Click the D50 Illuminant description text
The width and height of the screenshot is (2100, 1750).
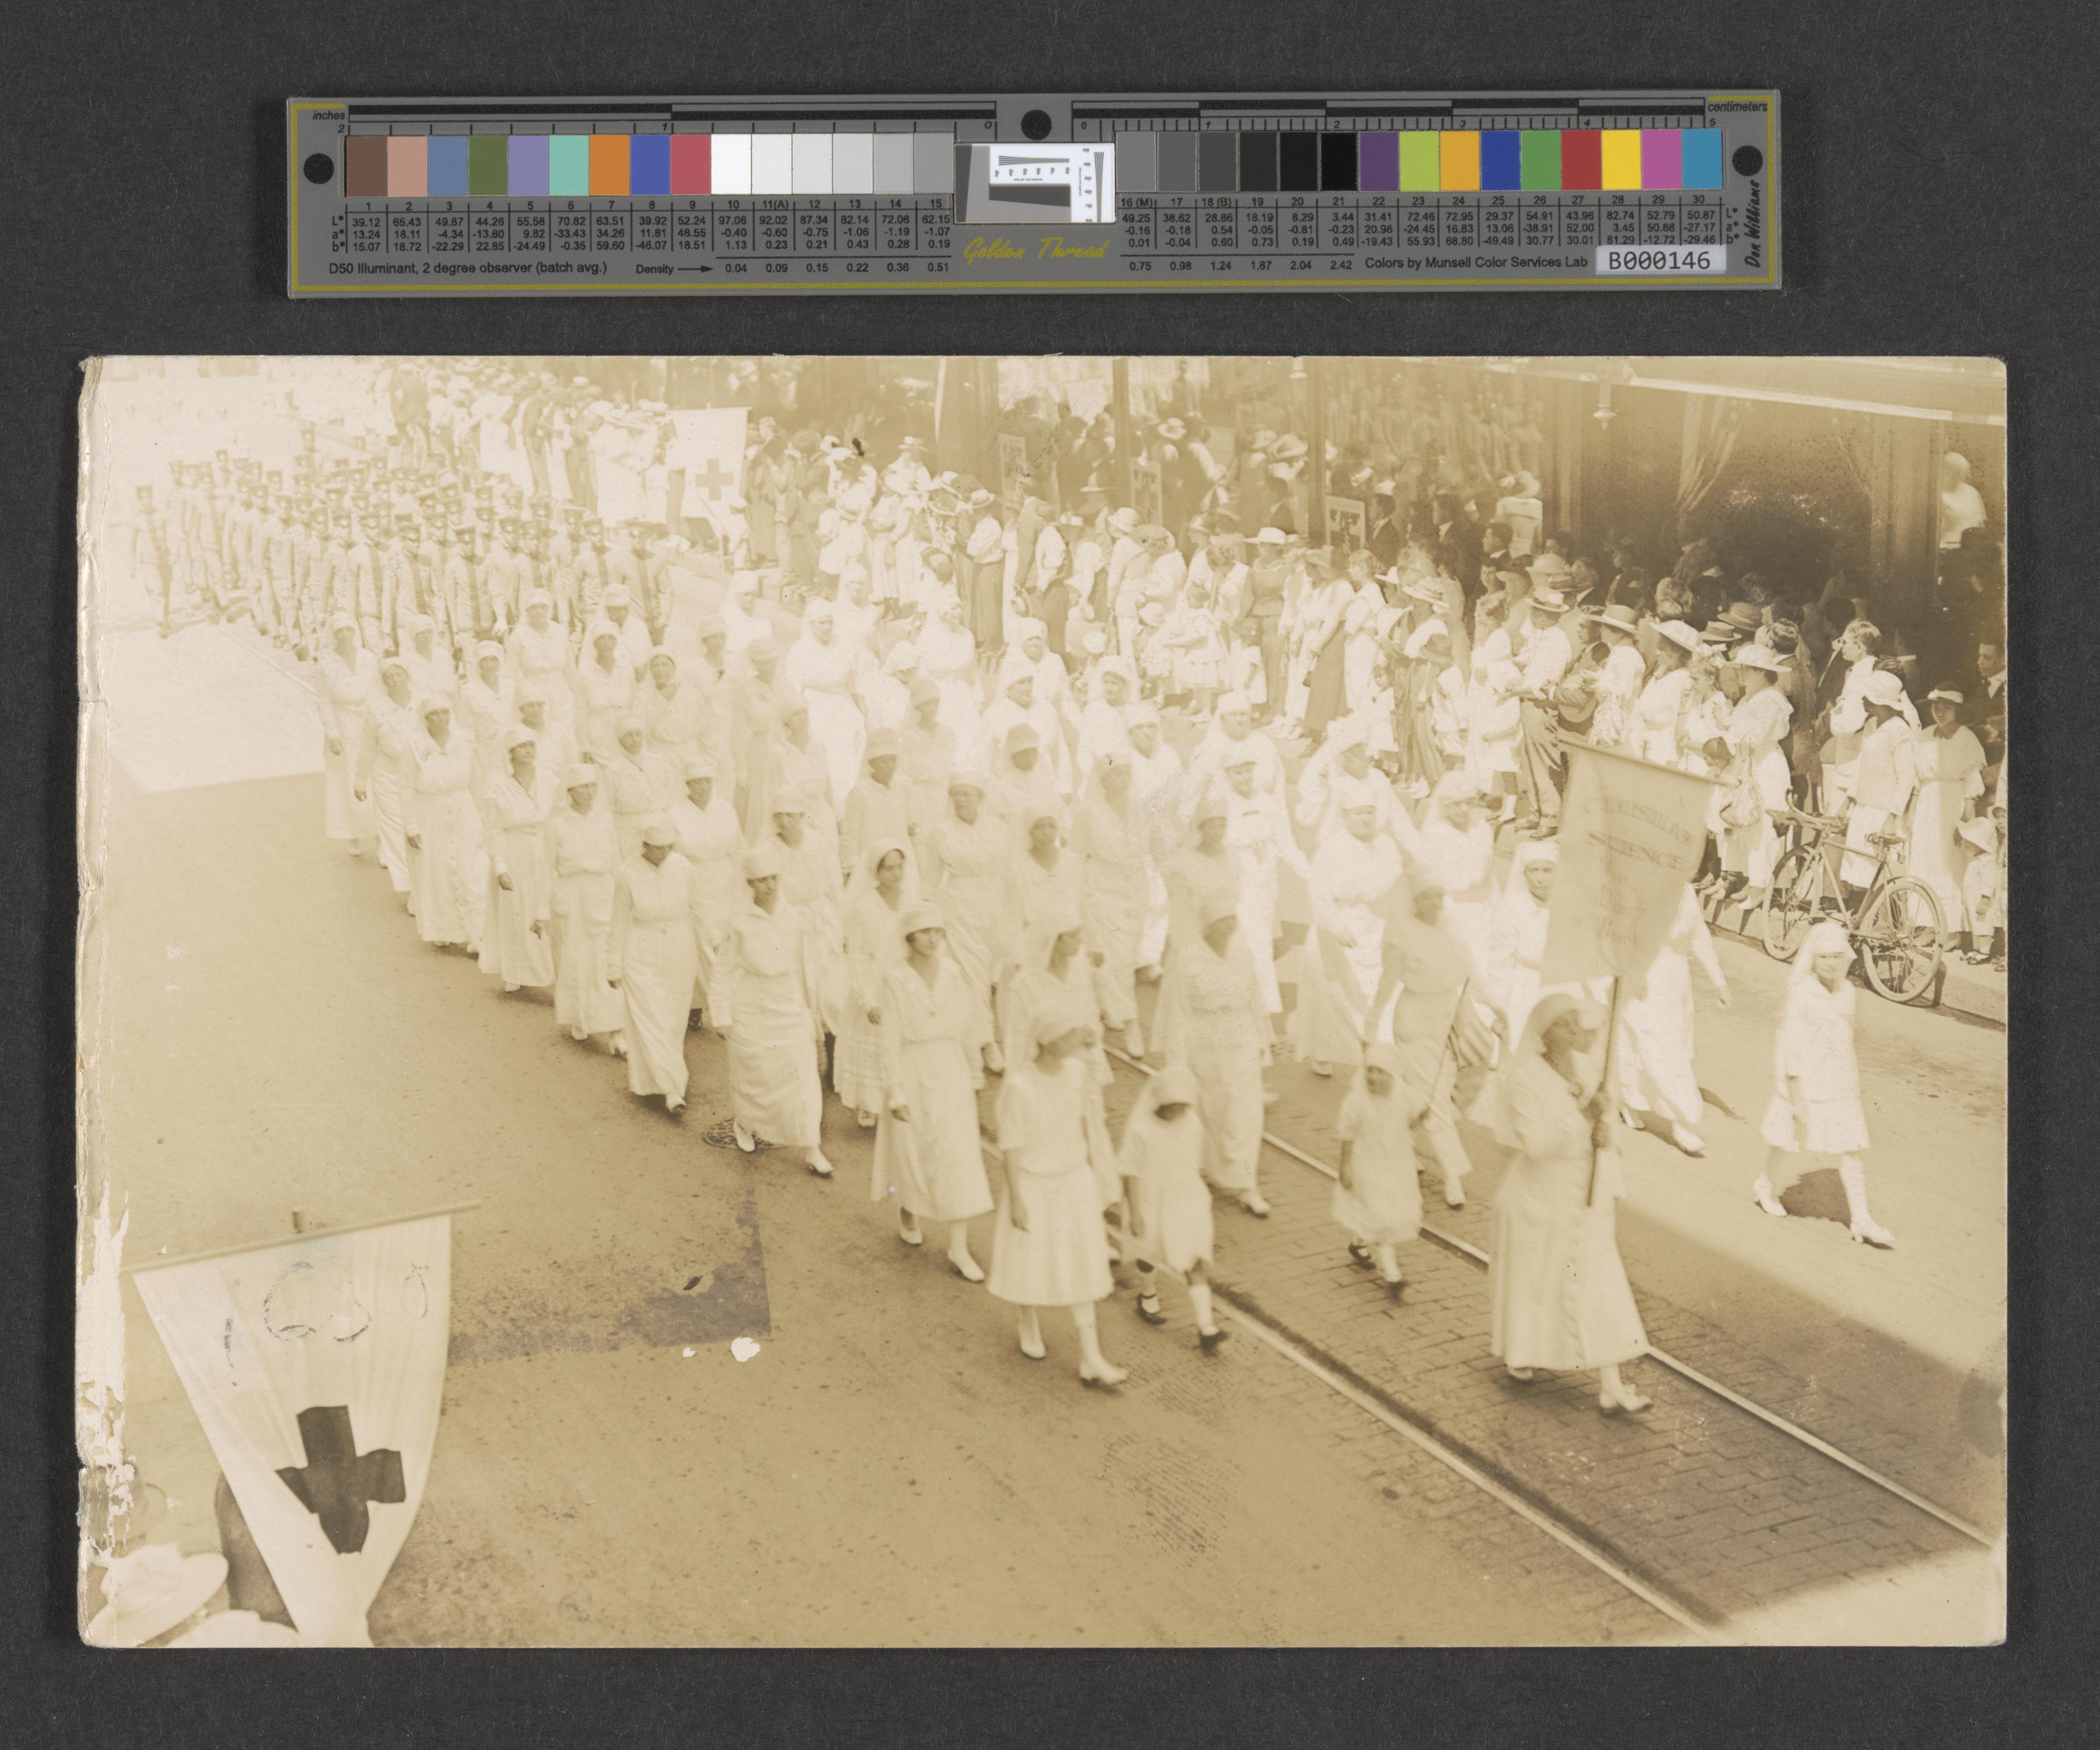pos(468,268)
